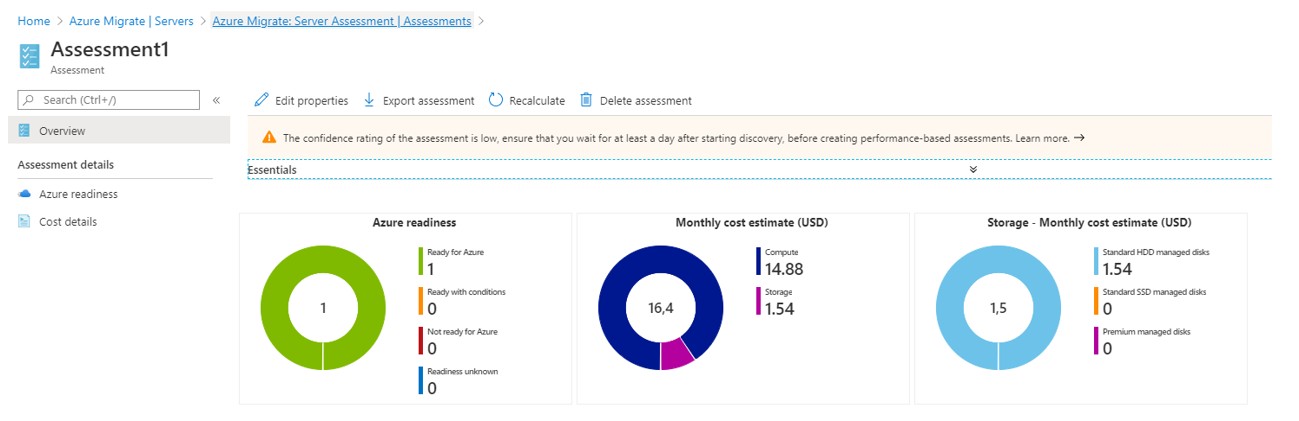Click the Ready for Azure label
1299x421 pixels.
click(455, 253)
